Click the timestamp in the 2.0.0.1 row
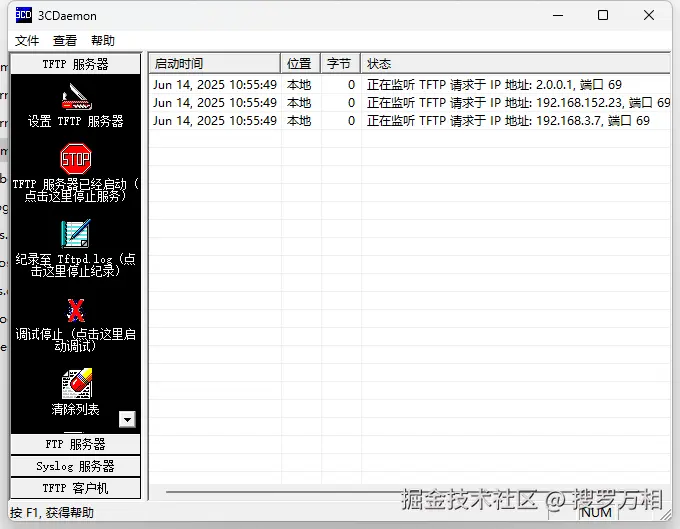This screenshot has width=680, height=529. coord(215,85)
